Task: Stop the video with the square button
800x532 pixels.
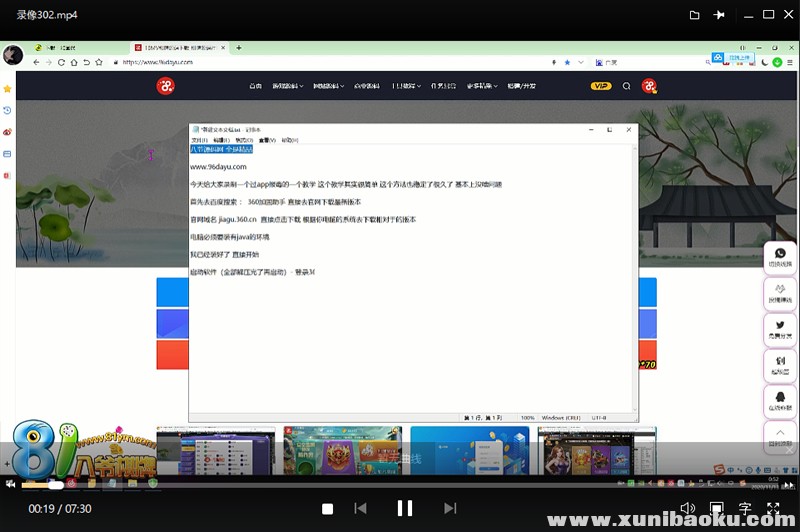Action: pos(327,509)
